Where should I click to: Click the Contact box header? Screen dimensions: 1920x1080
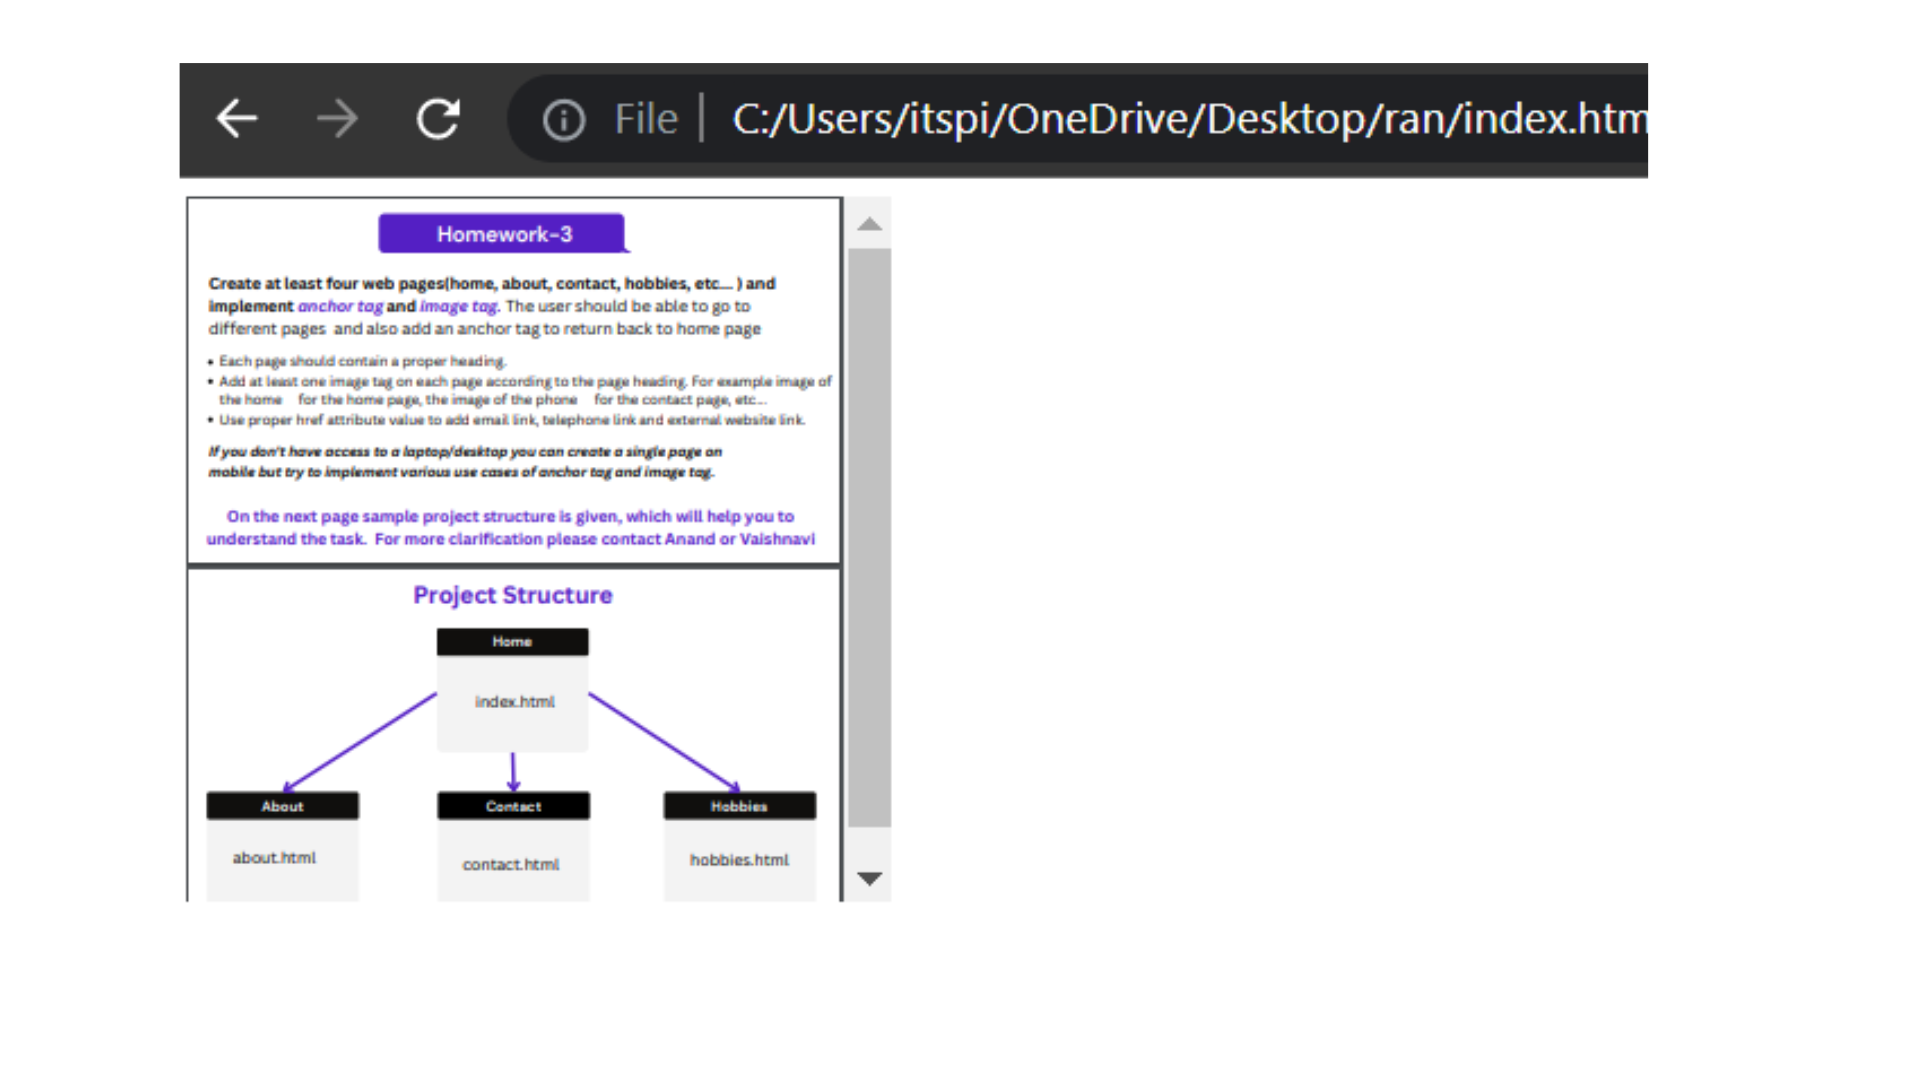point(513,806)
